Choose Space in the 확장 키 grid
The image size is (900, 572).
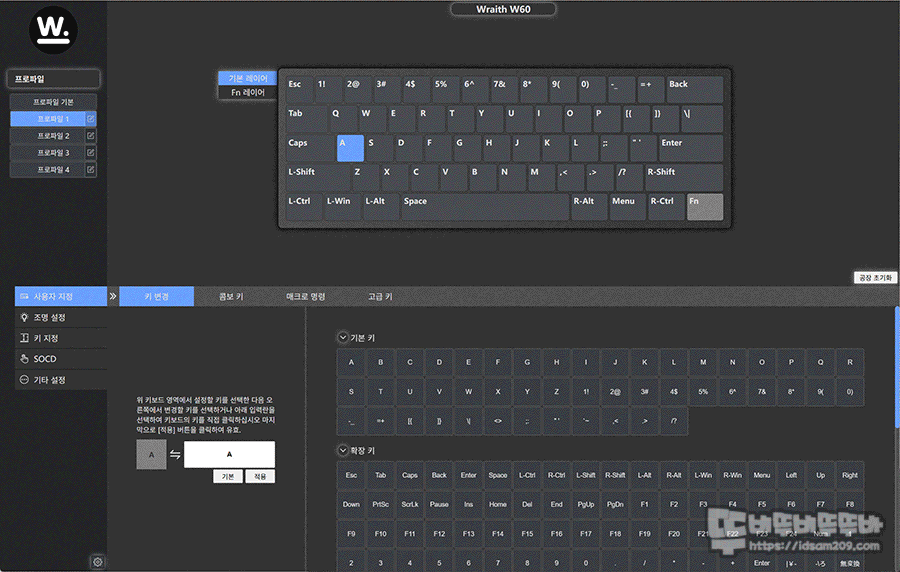tap(498, 476)
